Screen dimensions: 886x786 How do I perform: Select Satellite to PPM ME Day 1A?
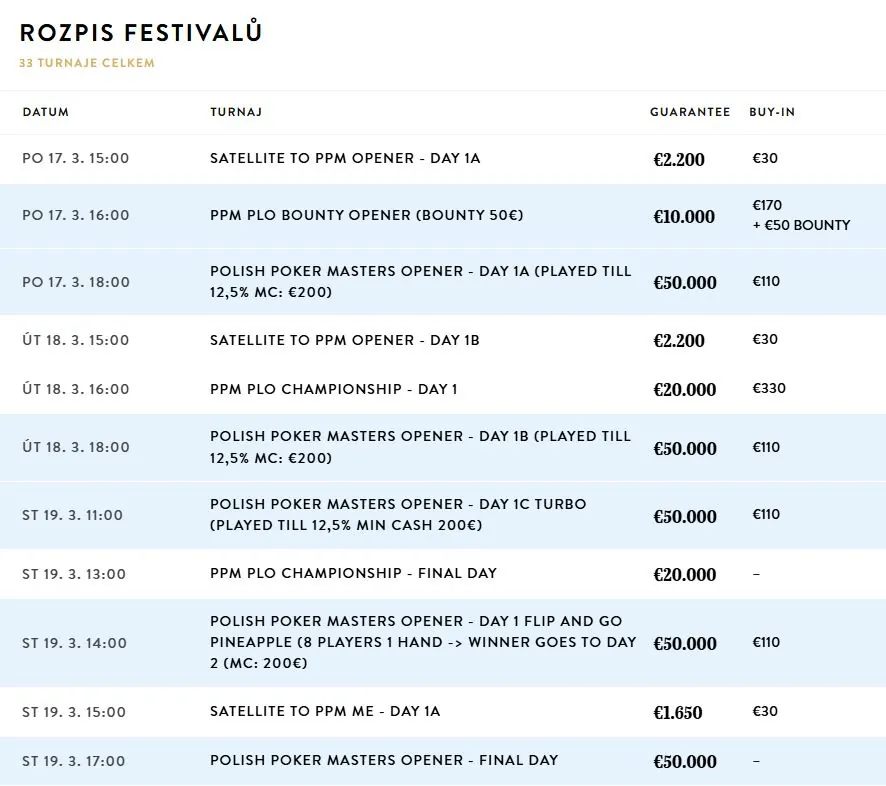[x=443, y=712]
